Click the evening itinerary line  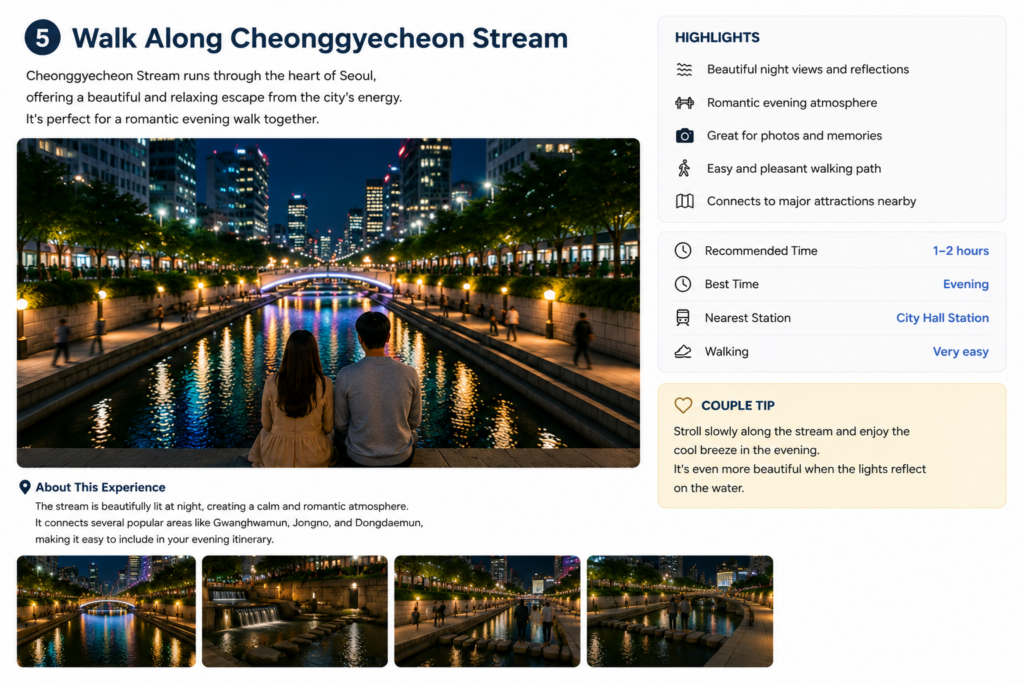coord(154,539)
